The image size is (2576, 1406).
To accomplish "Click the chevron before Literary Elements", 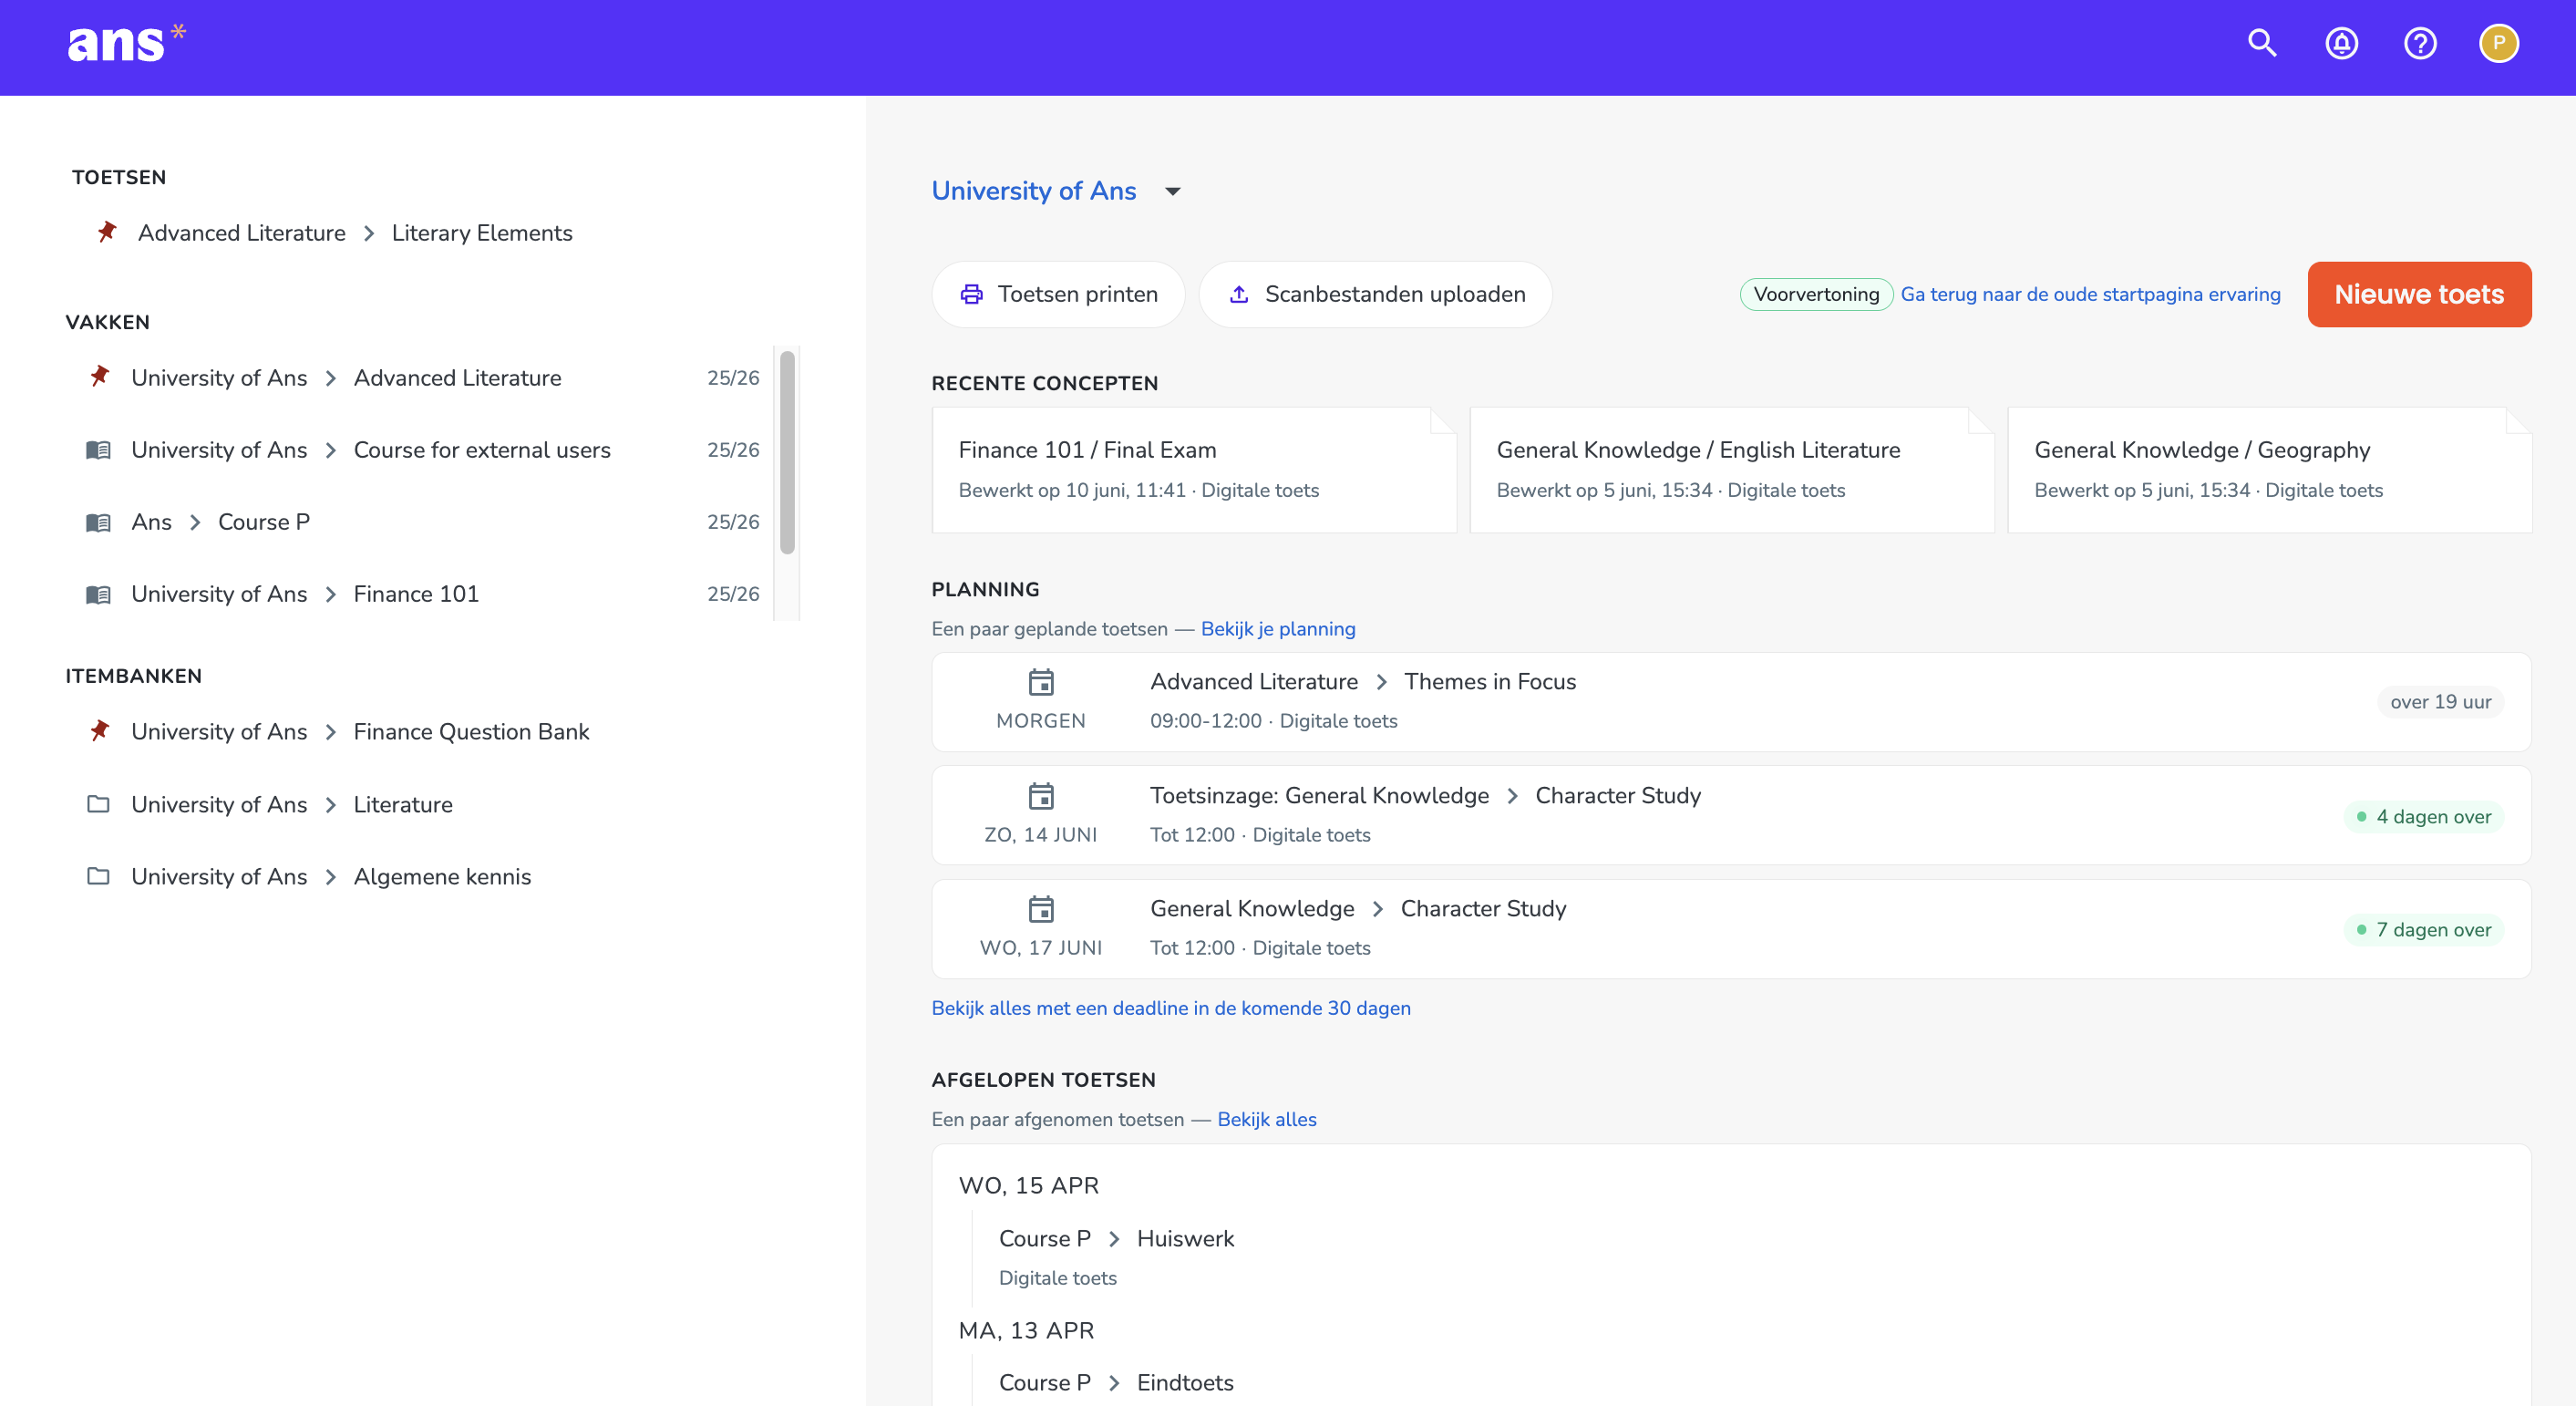I will [368, 233].
